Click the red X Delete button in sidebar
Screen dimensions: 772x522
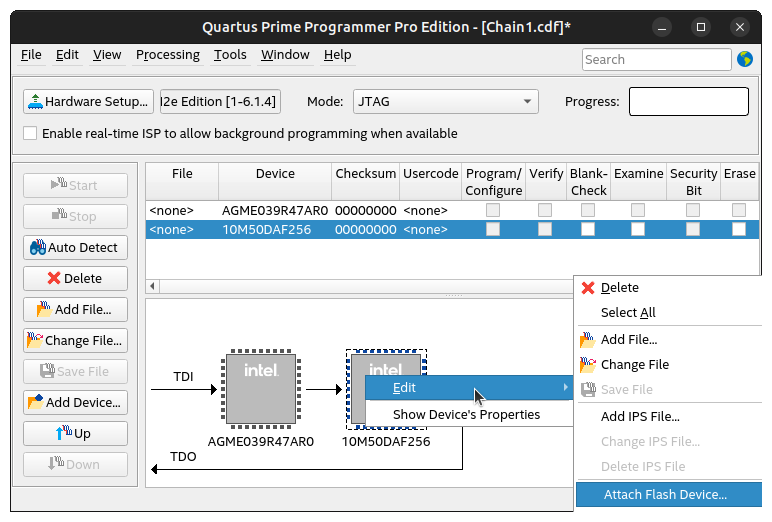(75, 278)
